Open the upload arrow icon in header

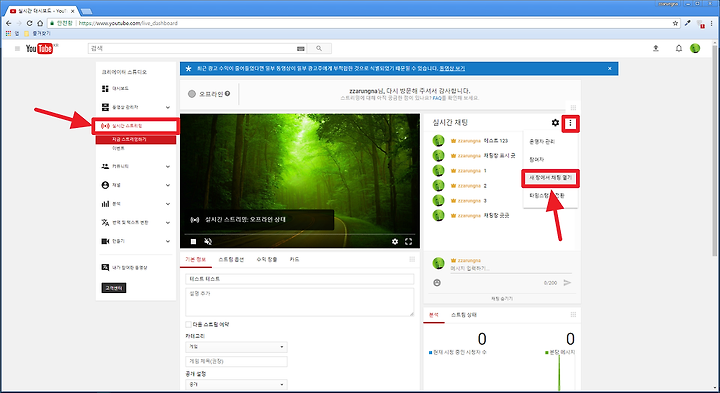[656, 48]
